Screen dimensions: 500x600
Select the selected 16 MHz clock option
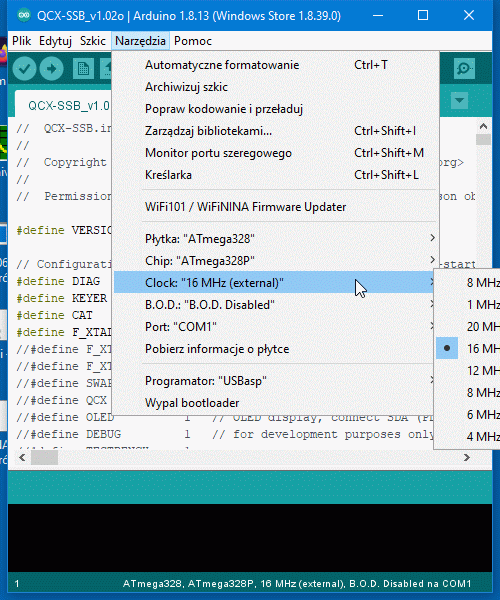click(x=468, y=349)
